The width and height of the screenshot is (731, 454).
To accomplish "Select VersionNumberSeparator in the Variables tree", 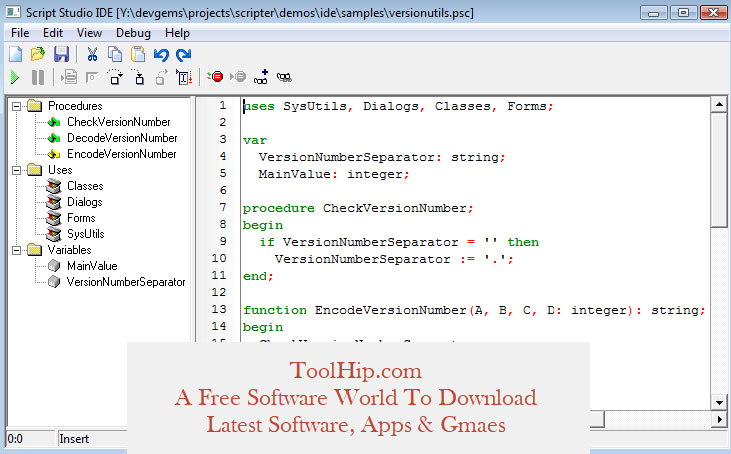I will coord(126,282).
